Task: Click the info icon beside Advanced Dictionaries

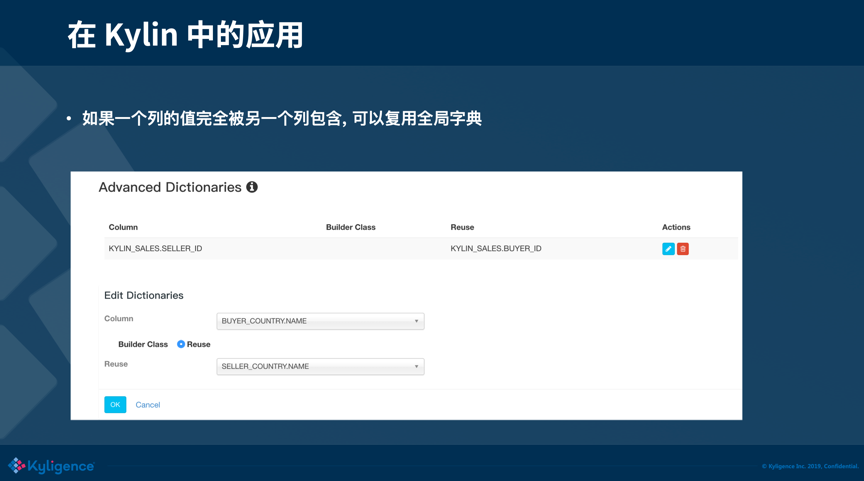Action: (252, 187)
